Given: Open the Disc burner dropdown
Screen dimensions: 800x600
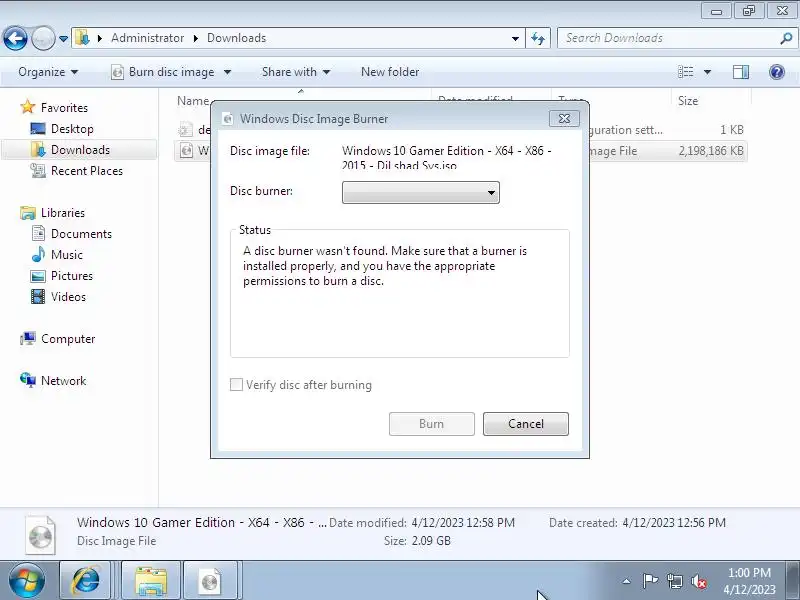Looking at the screenshot, I should click(x=420, y=192).
